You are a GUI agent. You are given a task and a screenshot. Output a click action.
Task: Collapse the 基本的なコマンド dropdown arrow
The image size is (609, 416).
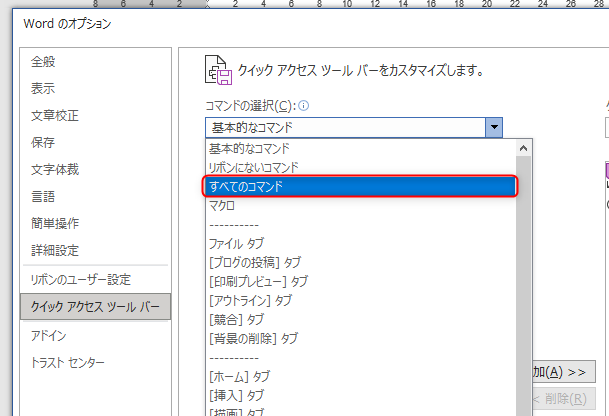click(494, 127)
